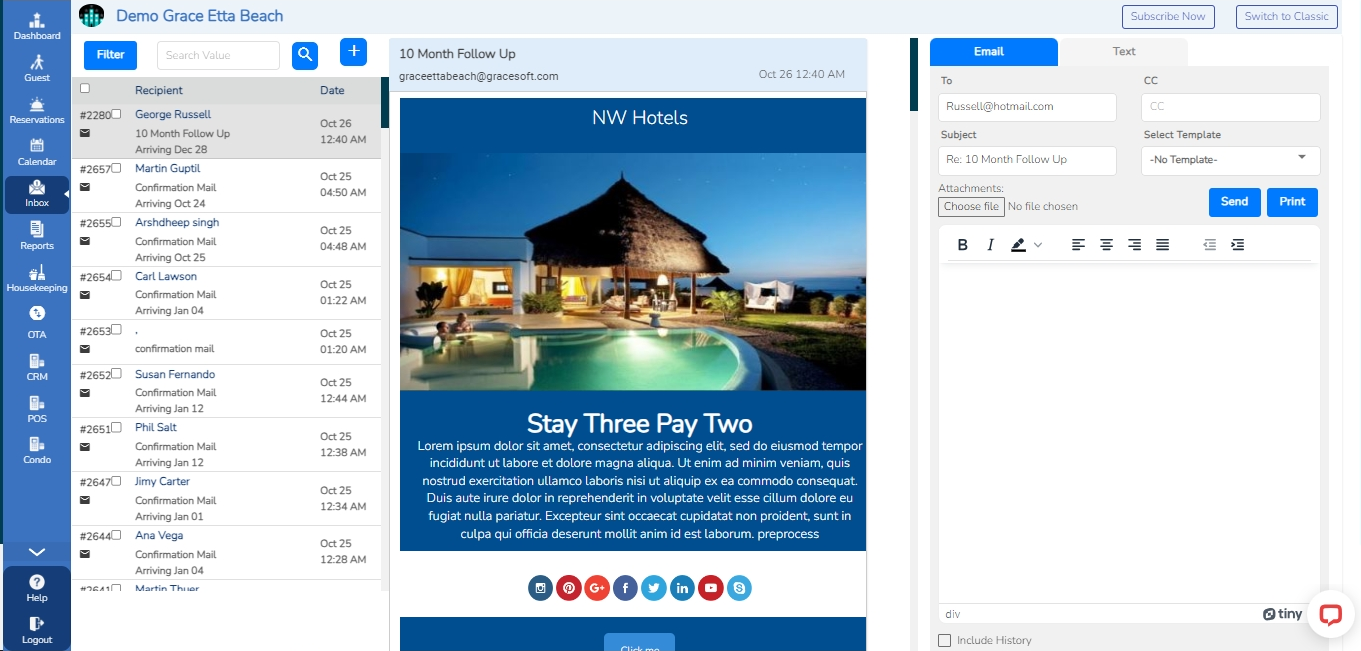The height and width of the screenshot is (651, 1361).
Task: Click the Skype icon in the email
Action: 738,588
